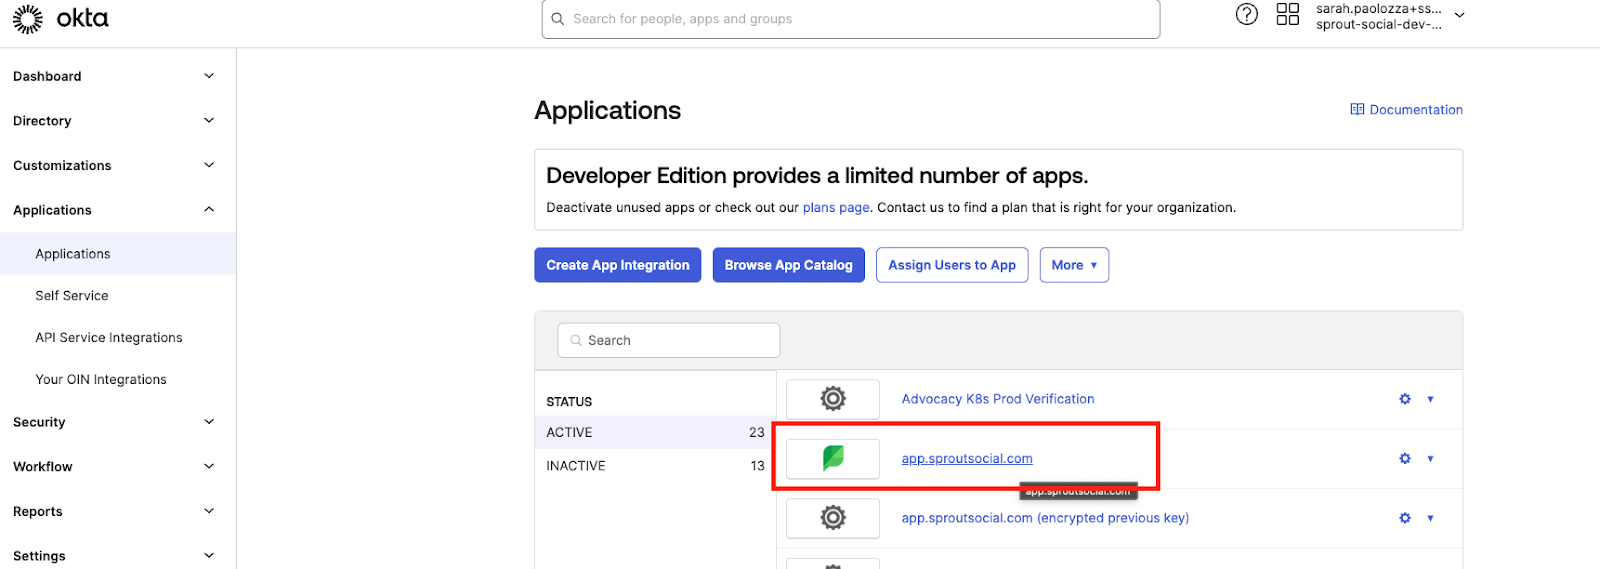Focus the applications list Search field
Viewport: 1600px width, 569px height.
[x=669, y=340]
